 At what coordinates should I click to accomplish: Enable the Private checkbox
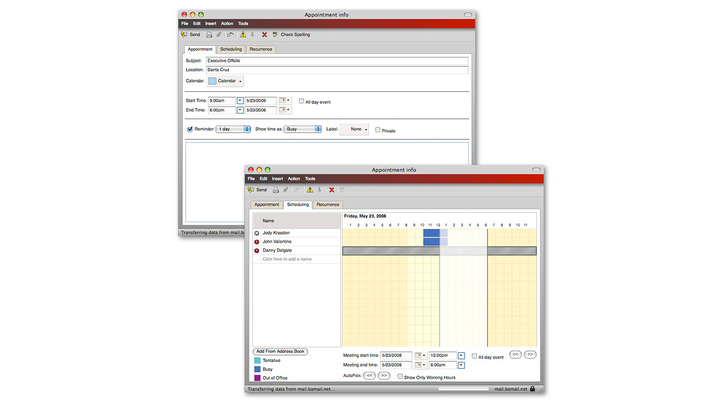tap(377, 130)
